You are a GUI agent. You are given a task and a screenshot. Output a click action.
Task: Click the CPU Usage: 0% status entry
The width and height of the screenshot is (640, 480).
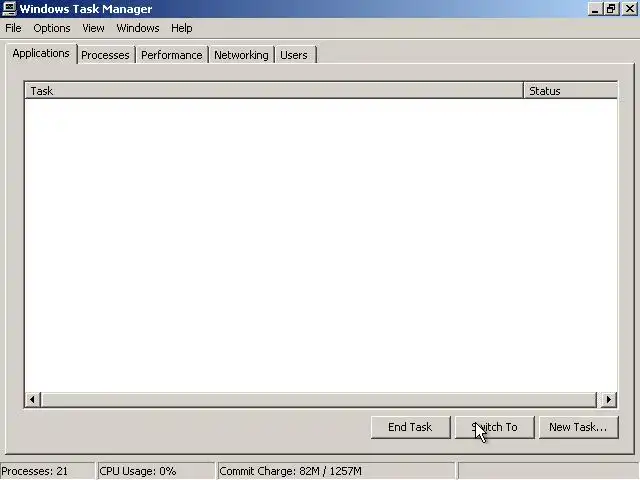click(x=156, y=471)
